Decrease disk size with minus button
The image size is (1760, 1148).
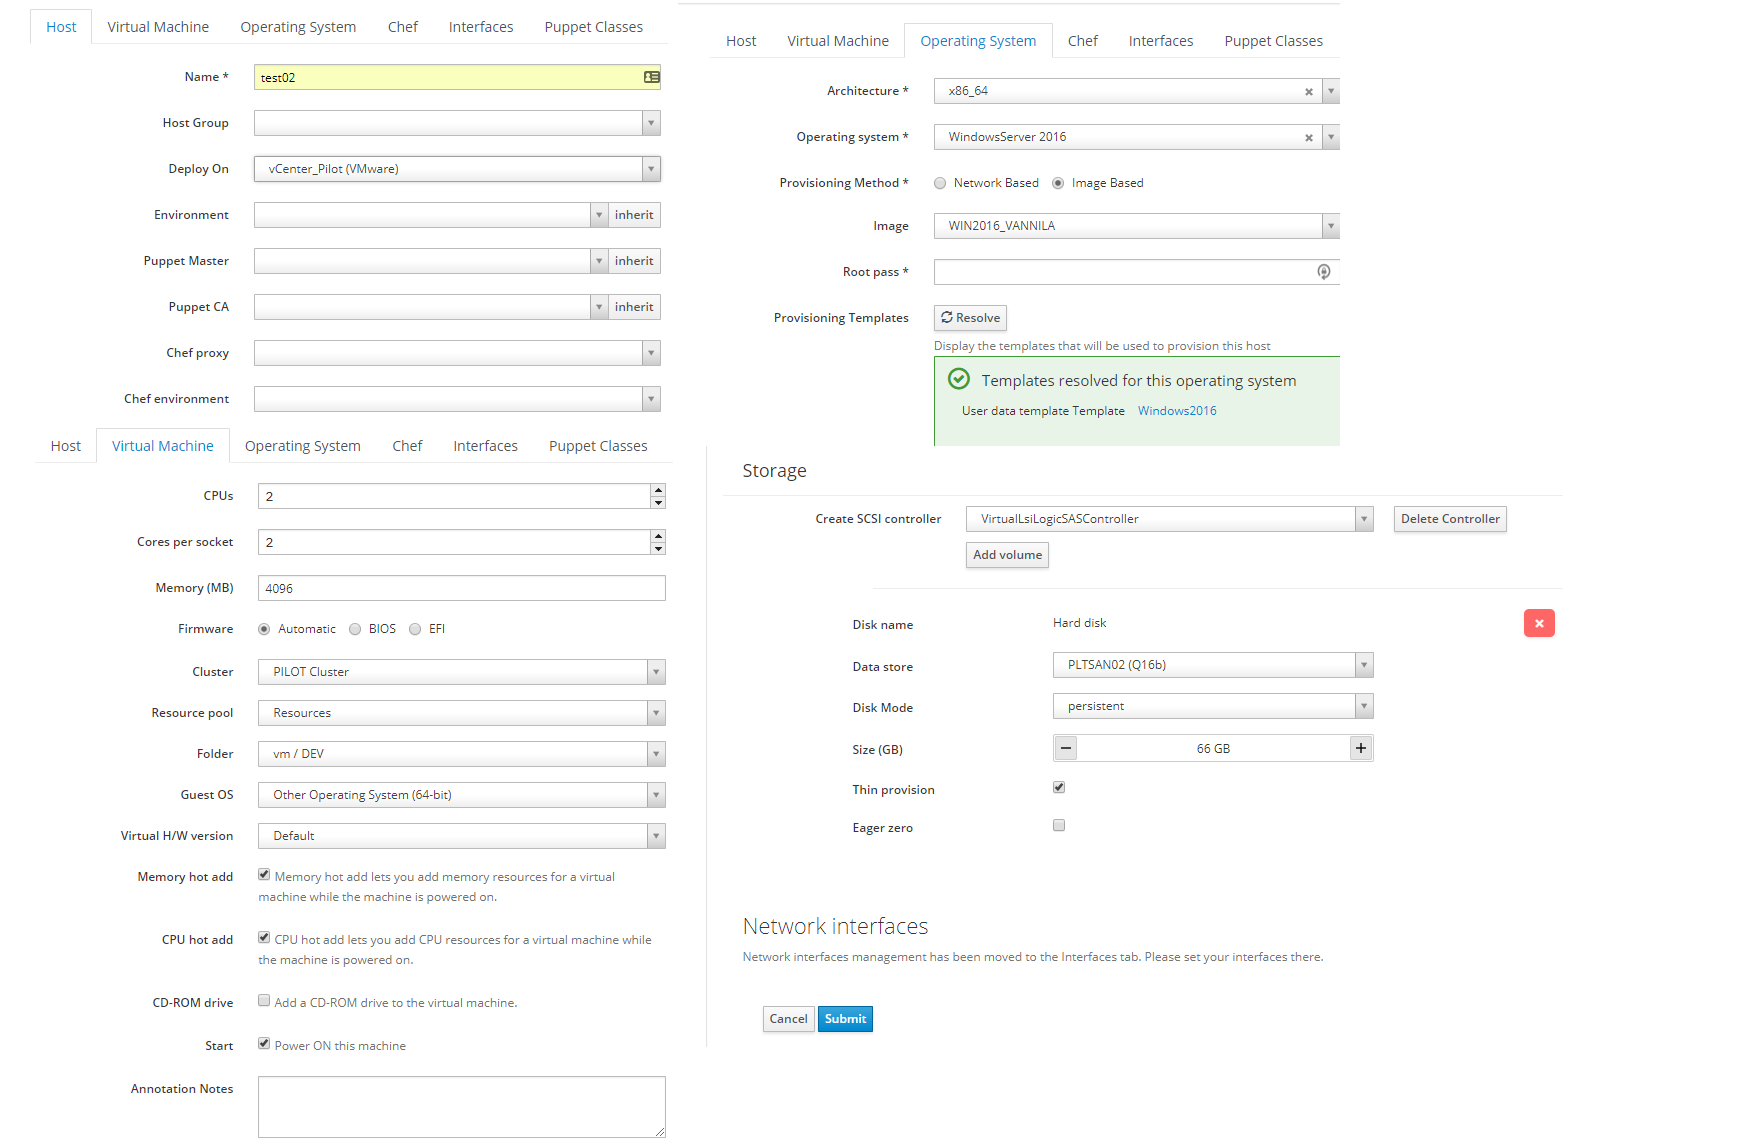click(1066, 748)
